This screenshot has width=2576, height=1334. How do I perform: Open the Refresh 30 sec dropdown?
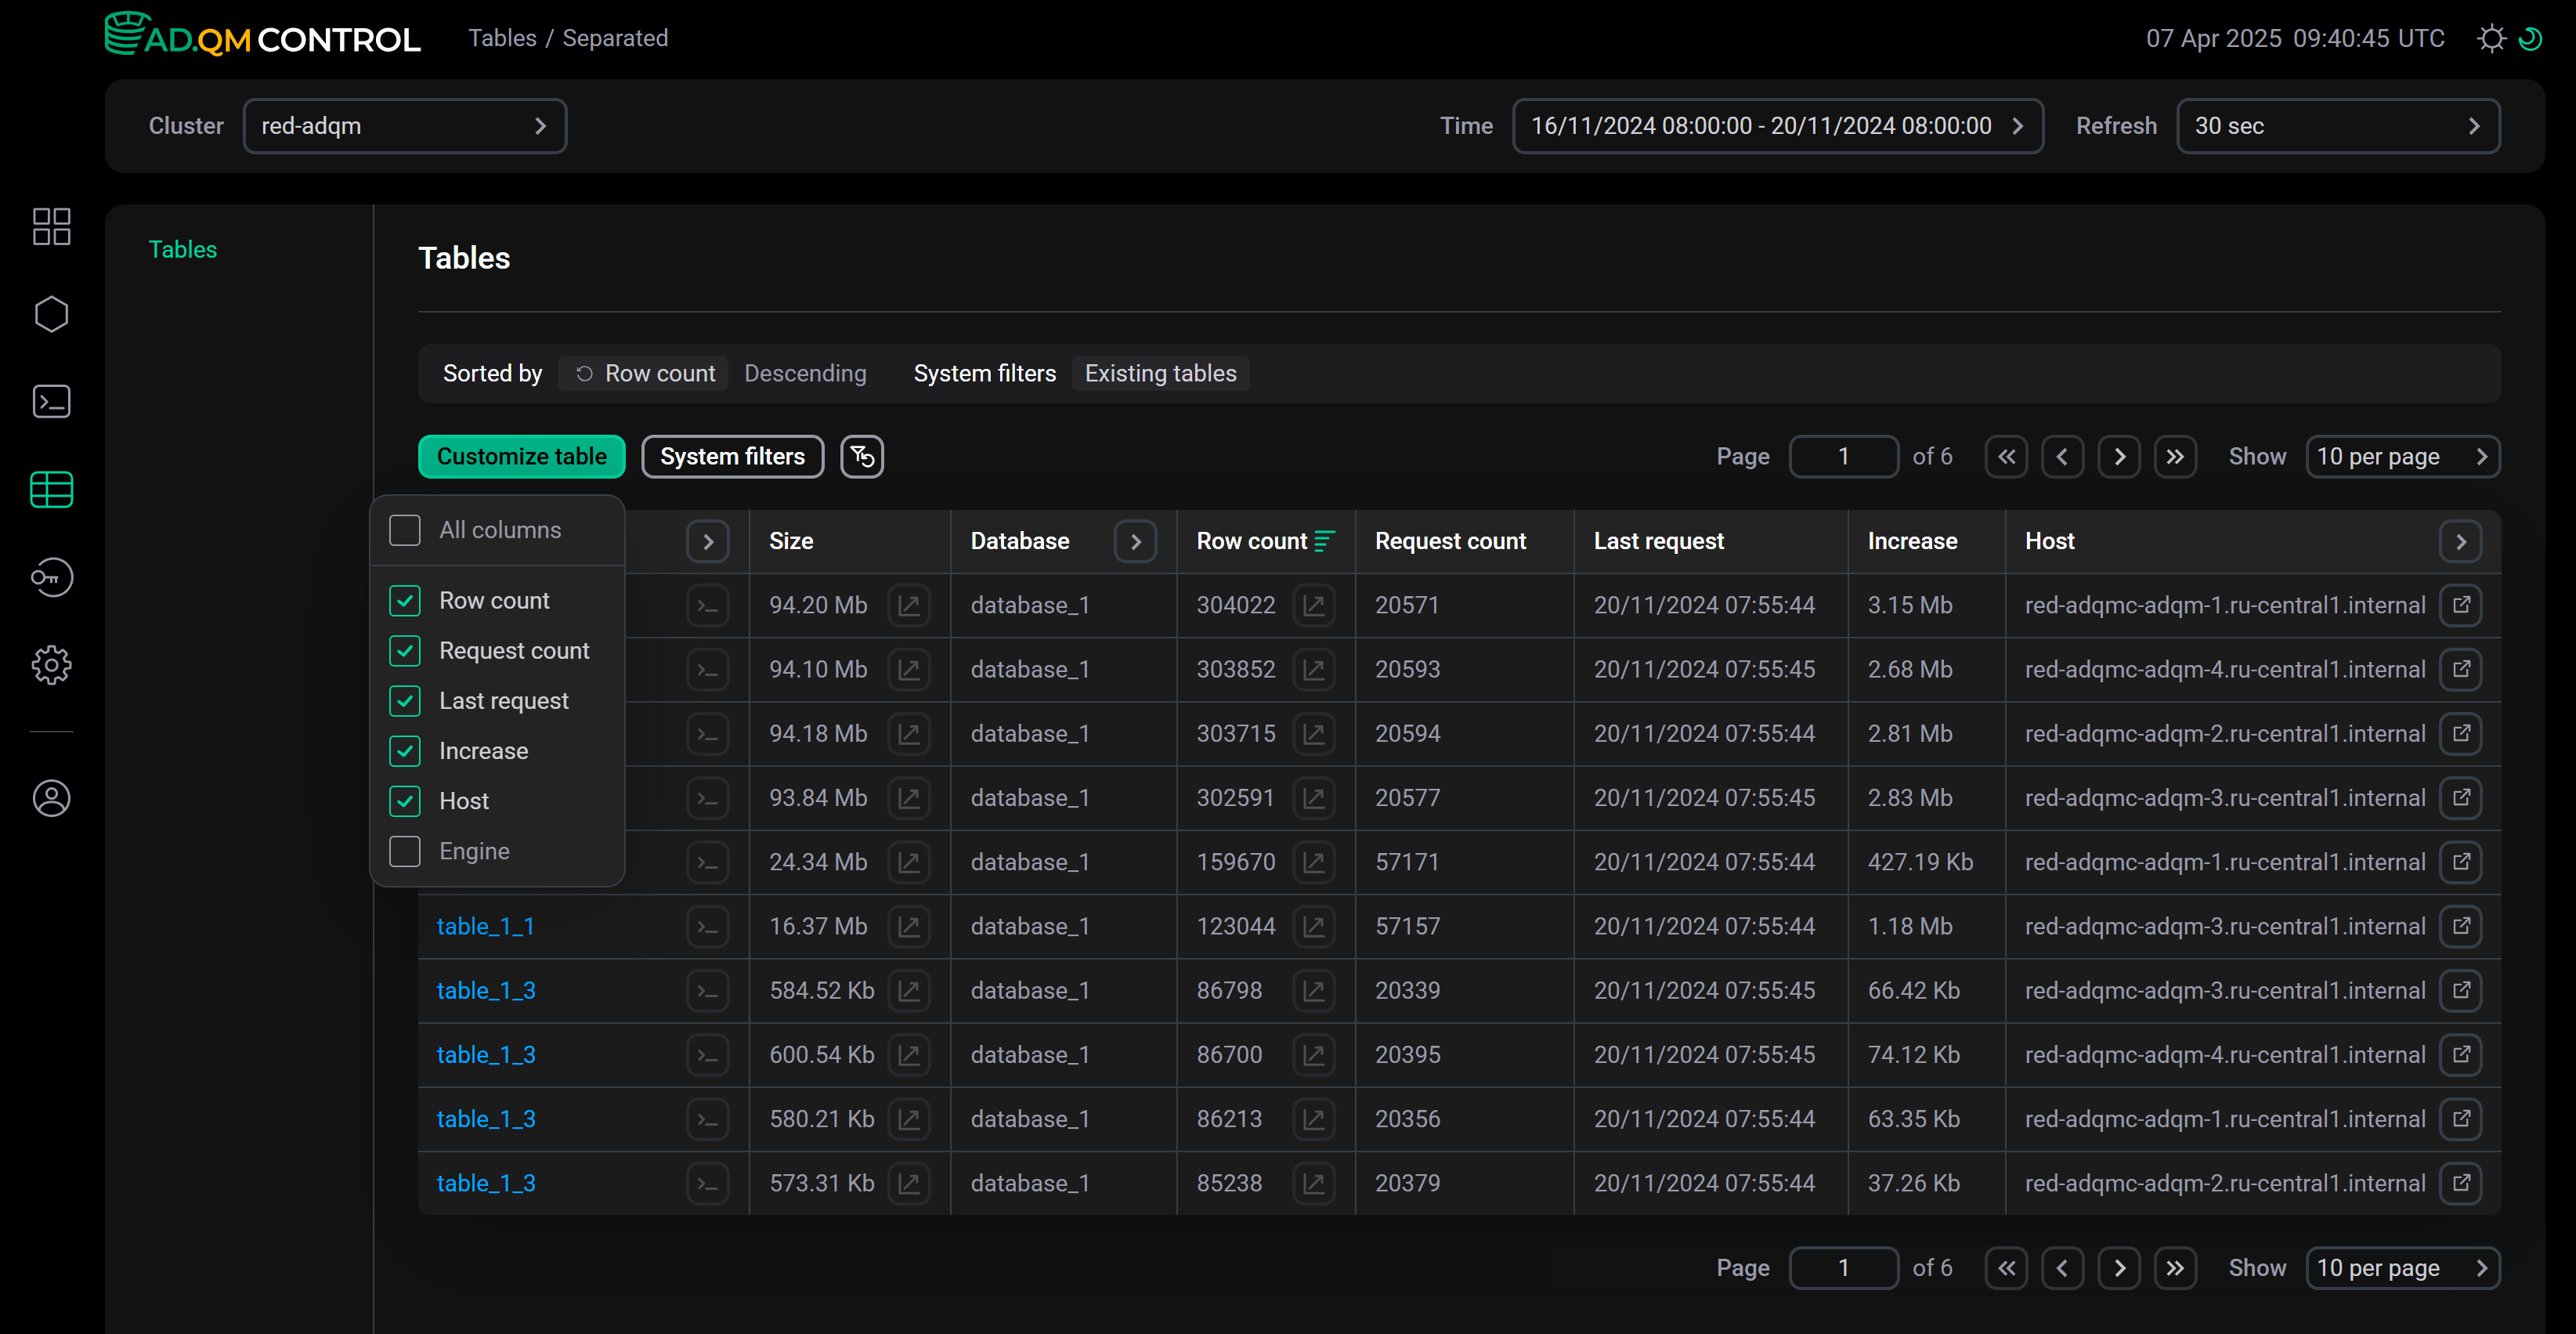point(2337,126)
